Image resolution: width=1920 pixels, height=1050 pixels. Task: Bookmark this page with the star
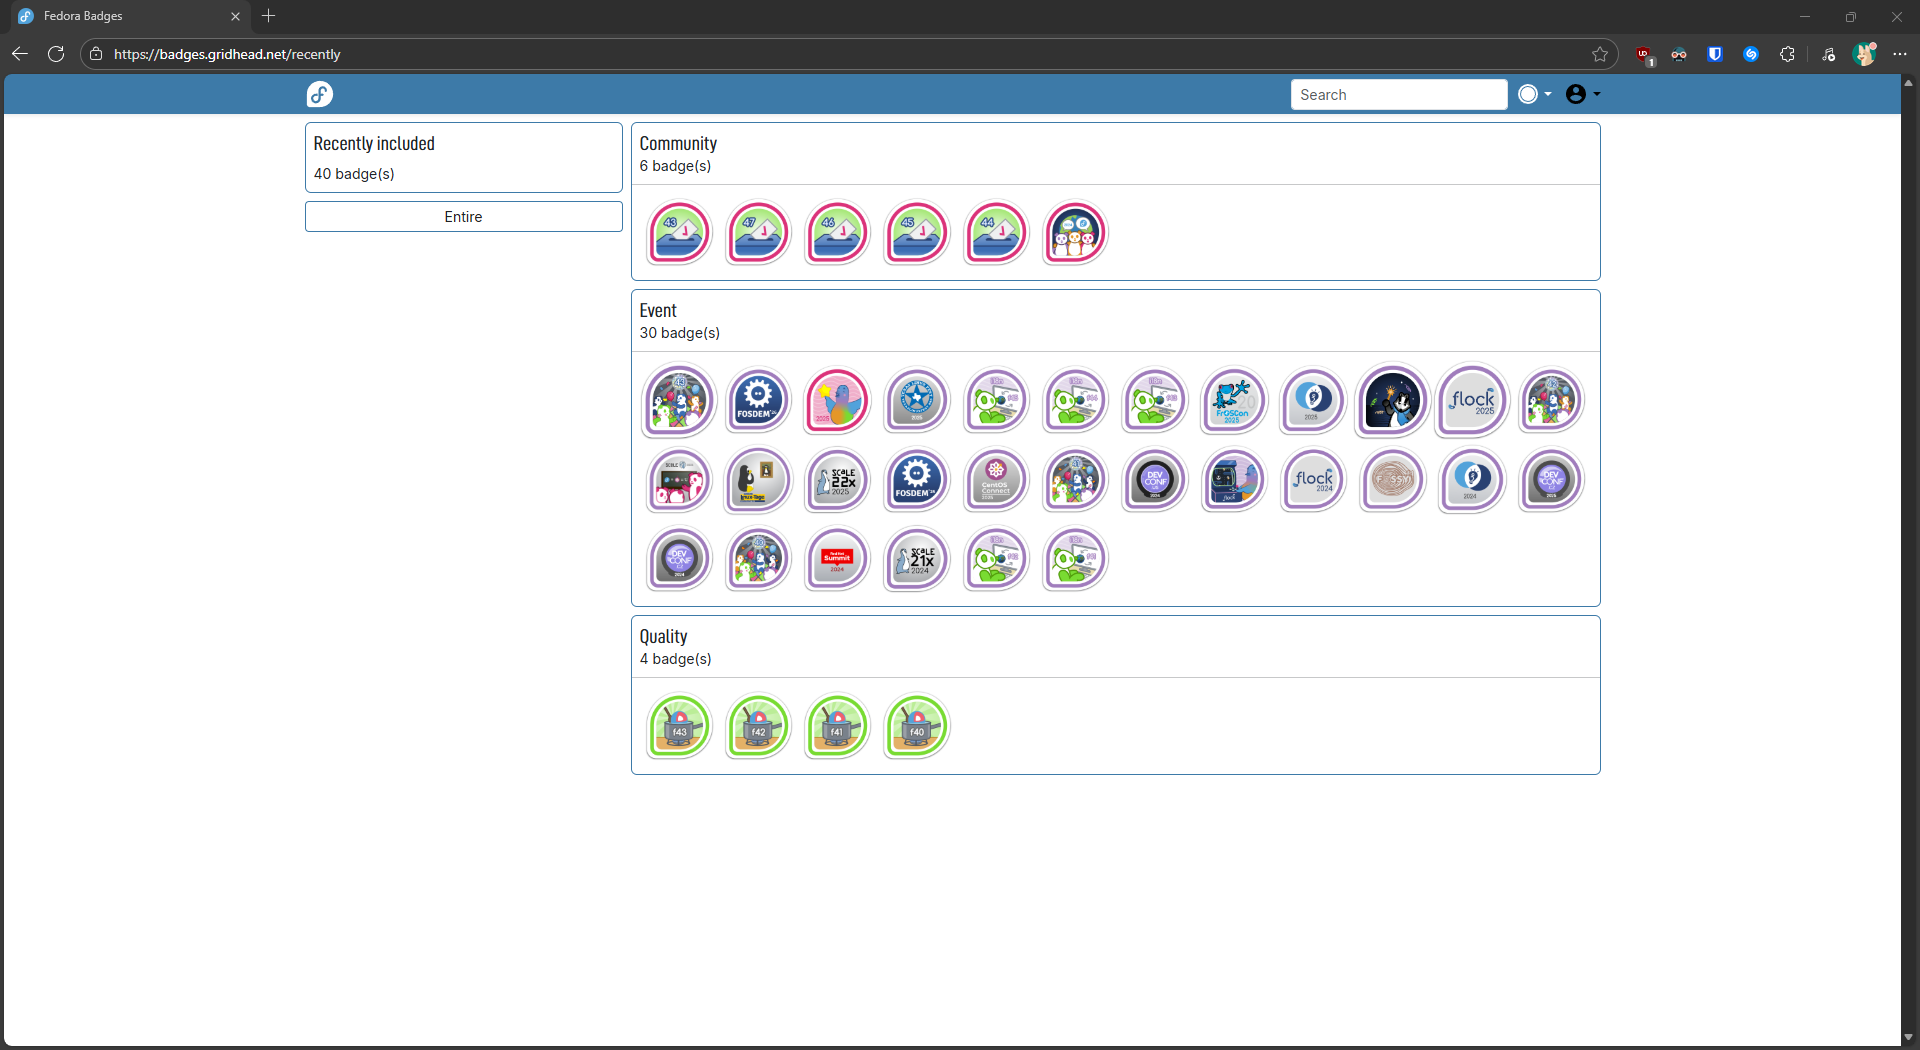[x=1600, y=55]
